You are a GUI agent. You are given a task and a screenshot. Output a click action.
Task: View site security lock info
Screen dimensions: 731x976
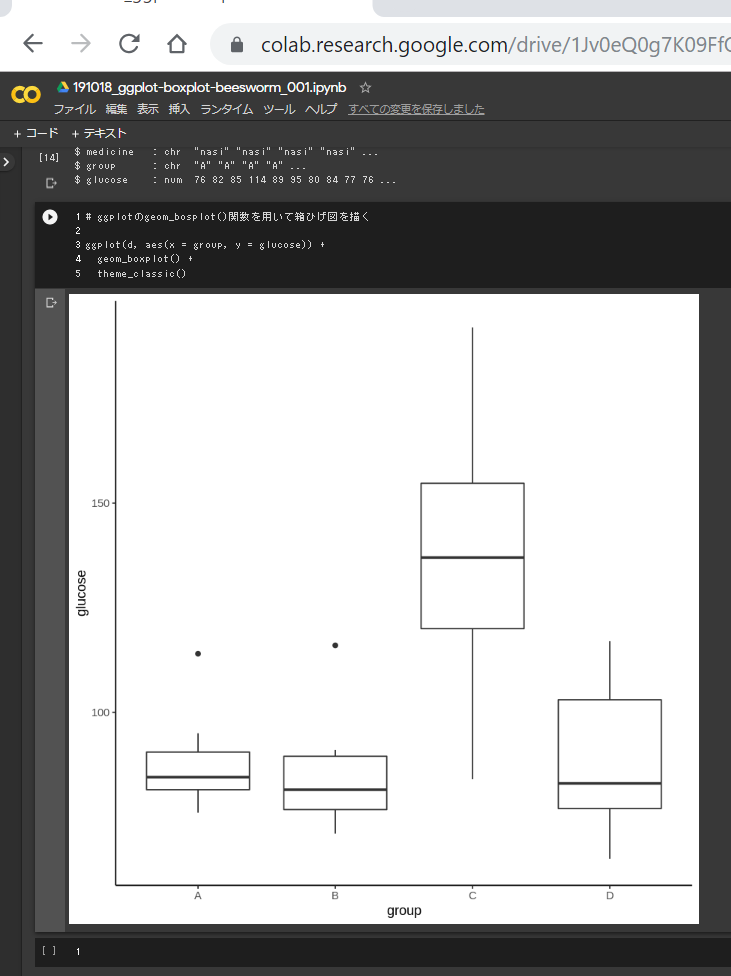(x=237, y=45)
